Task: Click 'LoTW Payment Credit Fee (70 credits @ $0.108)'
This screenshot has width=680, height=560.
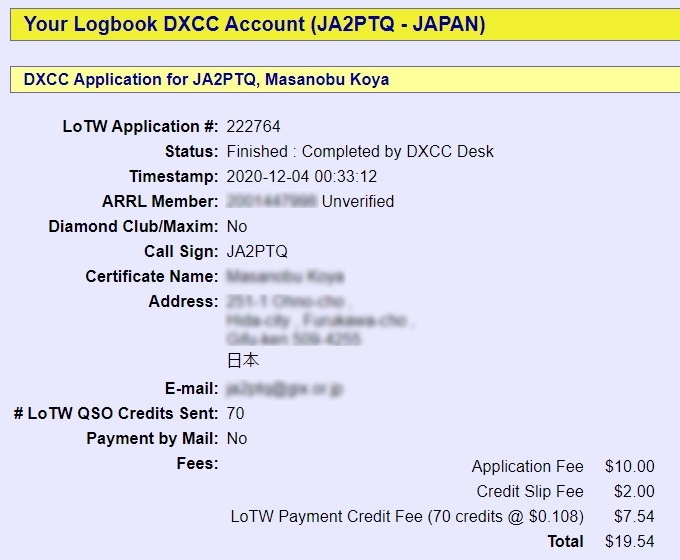Action: 407,517
